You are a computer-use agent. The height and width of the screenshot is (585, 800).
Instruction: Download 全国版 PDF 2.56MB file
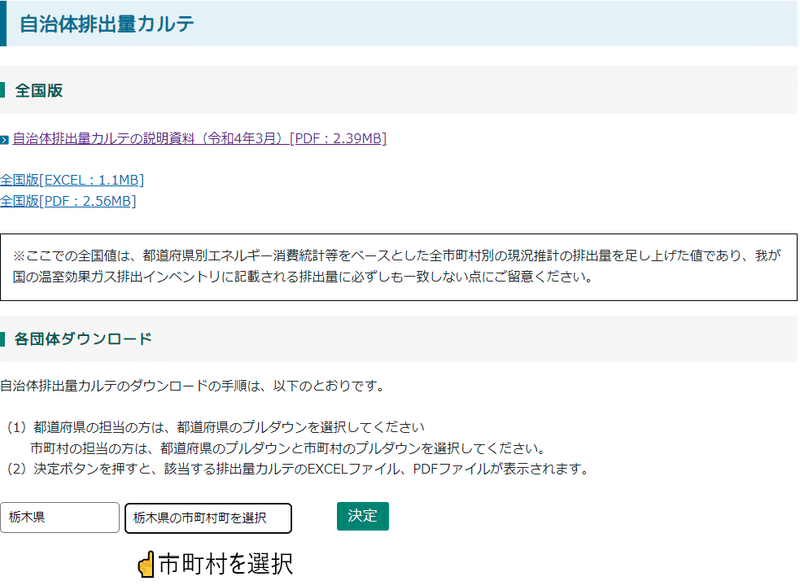68,201
